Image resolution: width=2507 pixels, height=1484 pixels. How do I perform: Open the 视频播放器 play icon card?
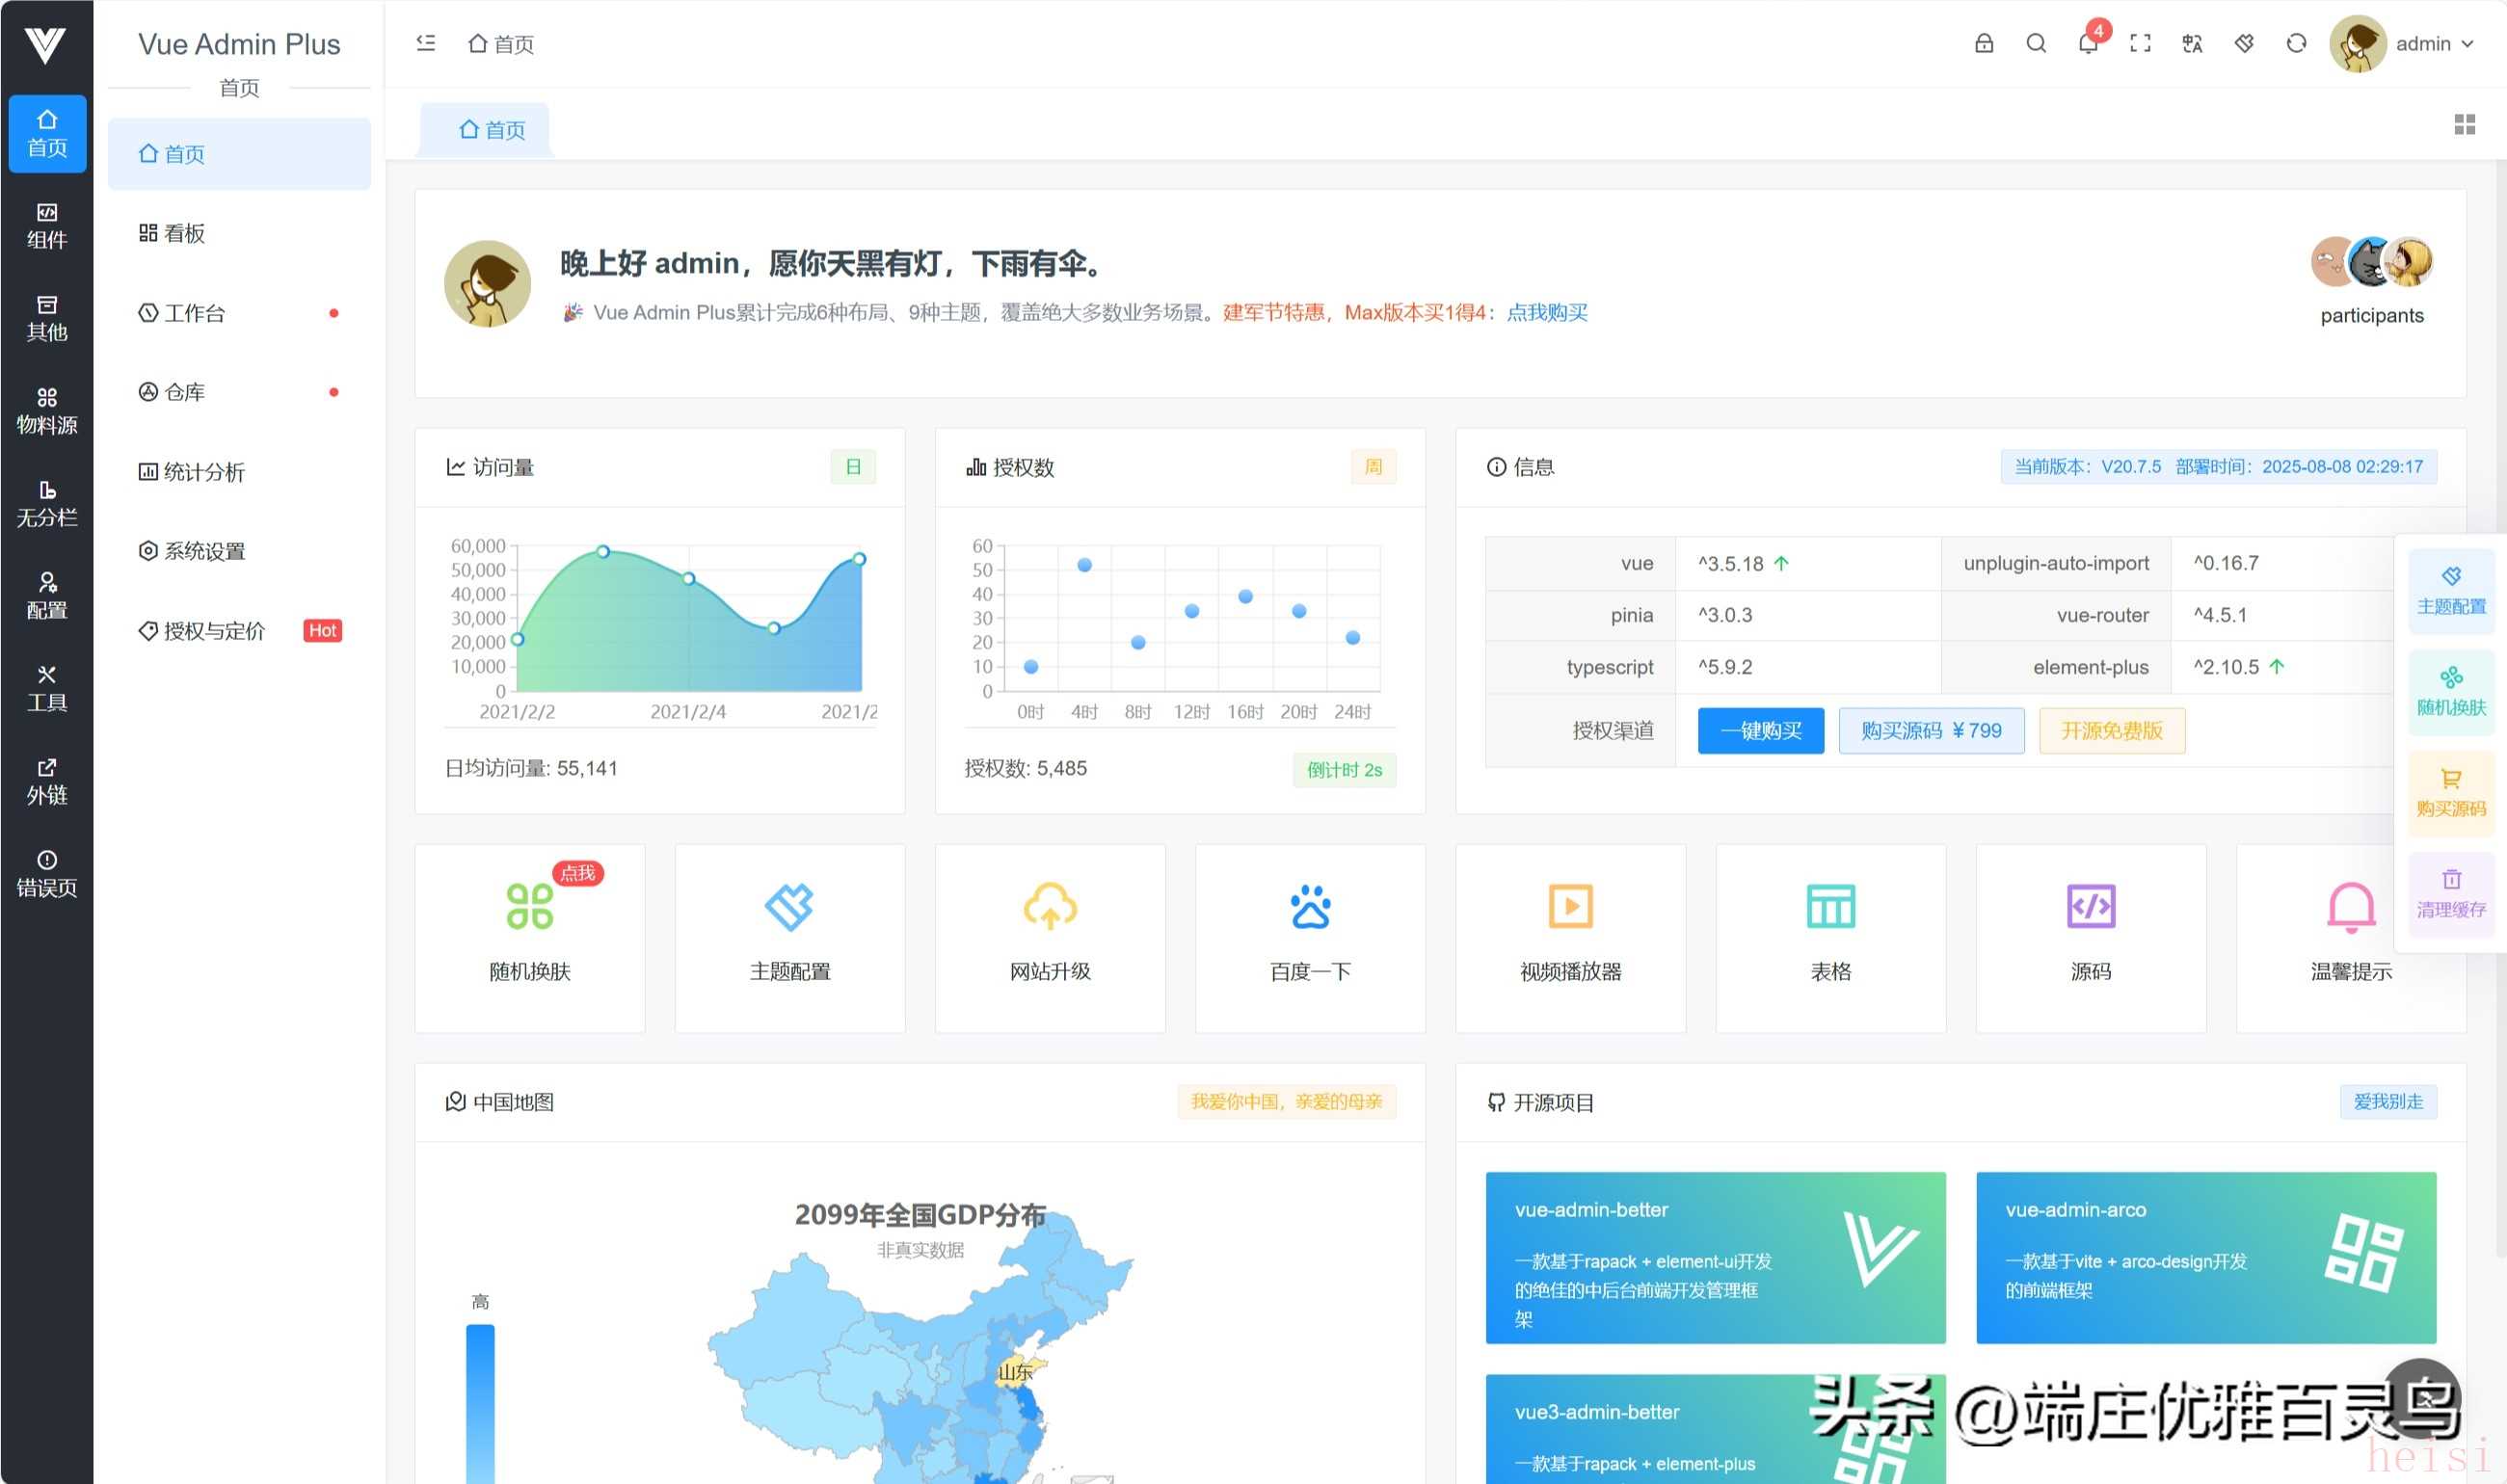point(1570,906)
